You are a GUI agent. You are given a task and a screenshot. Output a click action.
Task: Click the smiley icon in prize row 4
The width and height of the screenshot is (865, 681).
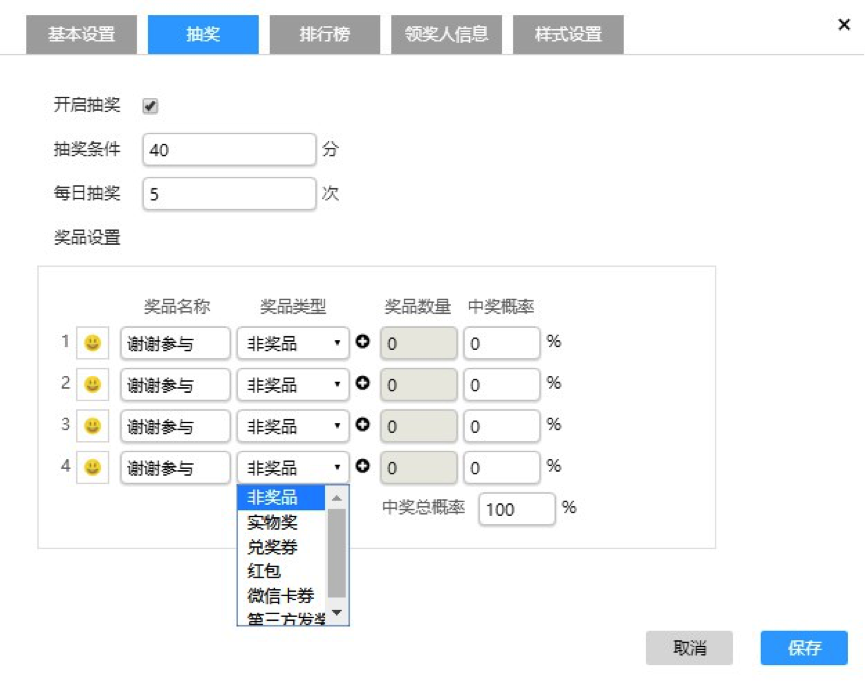[x=92, y=467]
